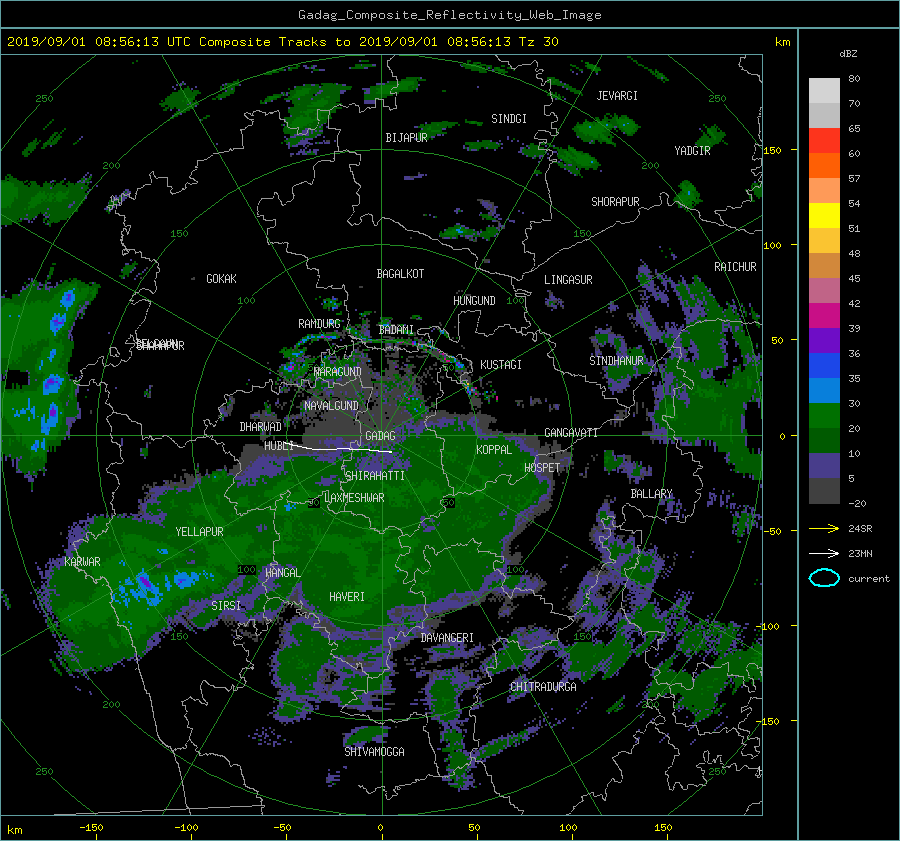
Task: Click the 150 tick on right axis
Action: 773,150
